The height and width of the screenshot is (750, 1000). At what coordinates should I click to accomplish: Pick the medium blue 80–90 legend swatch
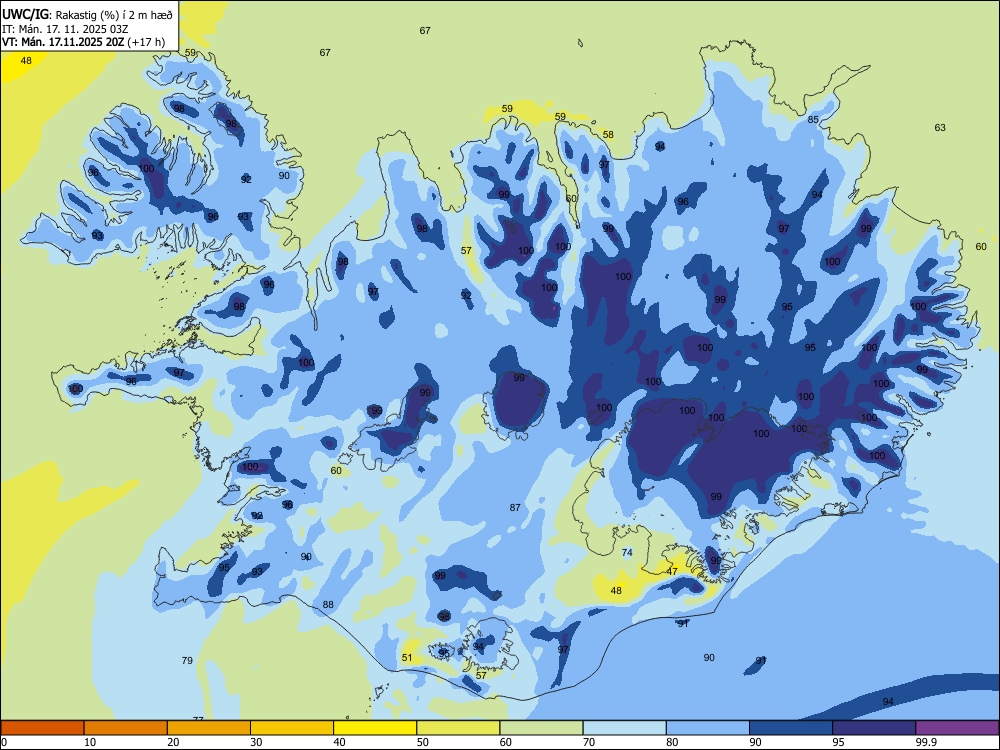[x=708, y=728]
